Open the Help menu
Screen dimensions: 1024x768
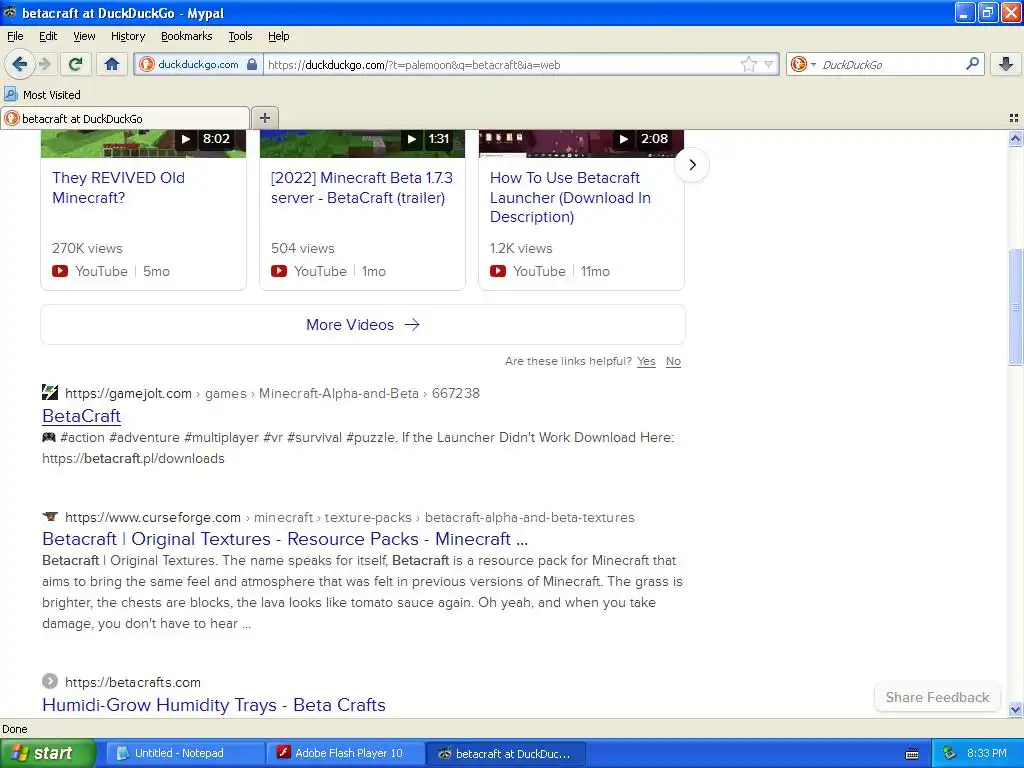[279, 36]
